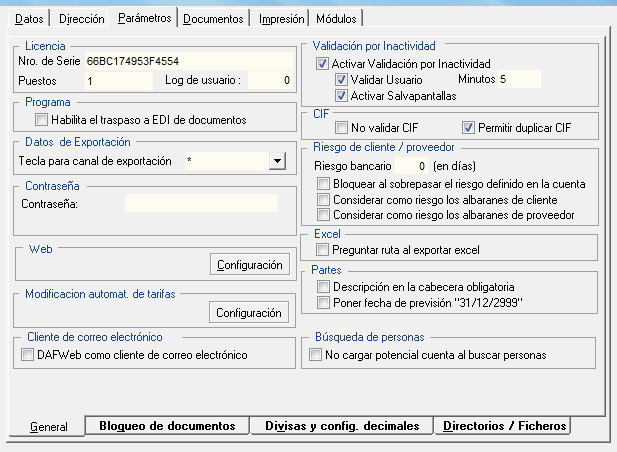Enable Habilita el traspaso a EDI checkbox
617x452 pixels.
[41, 120]
